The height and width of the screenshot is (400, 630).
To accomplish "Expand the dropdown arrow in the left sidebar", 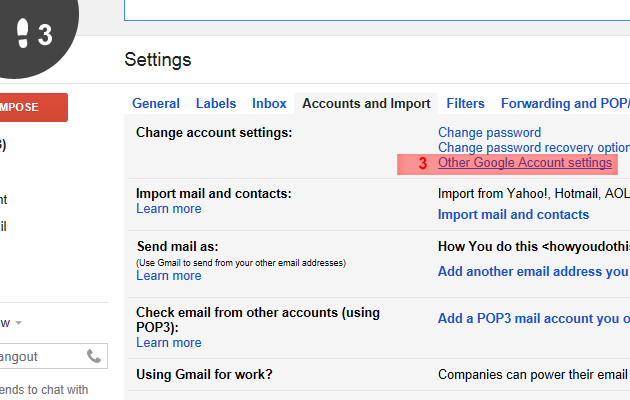I will pos(18,323).
